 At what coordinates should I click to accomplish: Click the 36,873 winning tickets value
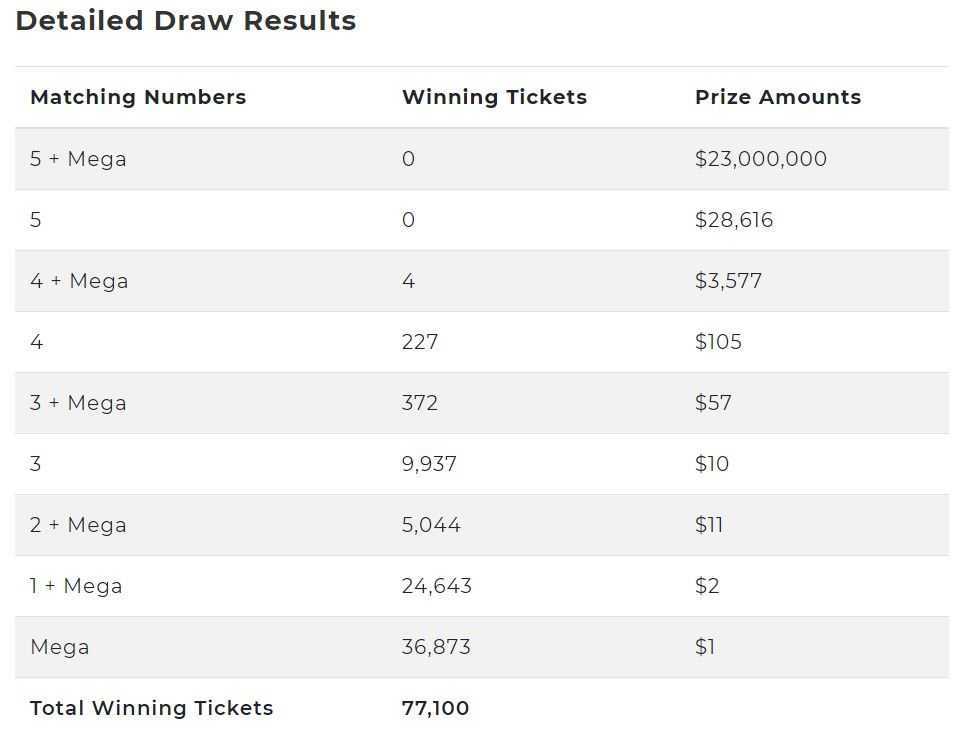436,647
